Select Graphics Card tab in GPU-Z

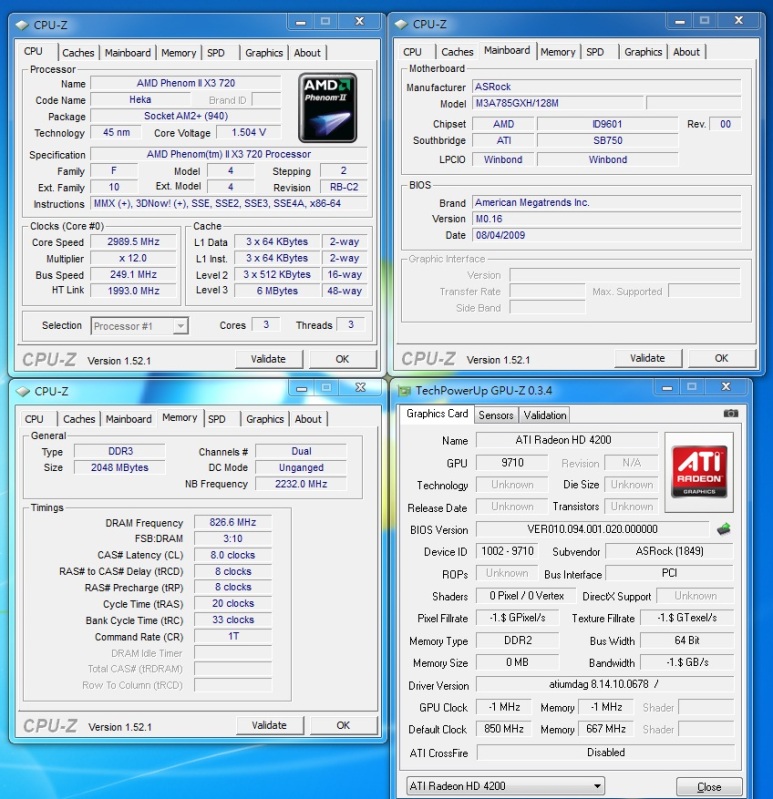pos(437,413)
